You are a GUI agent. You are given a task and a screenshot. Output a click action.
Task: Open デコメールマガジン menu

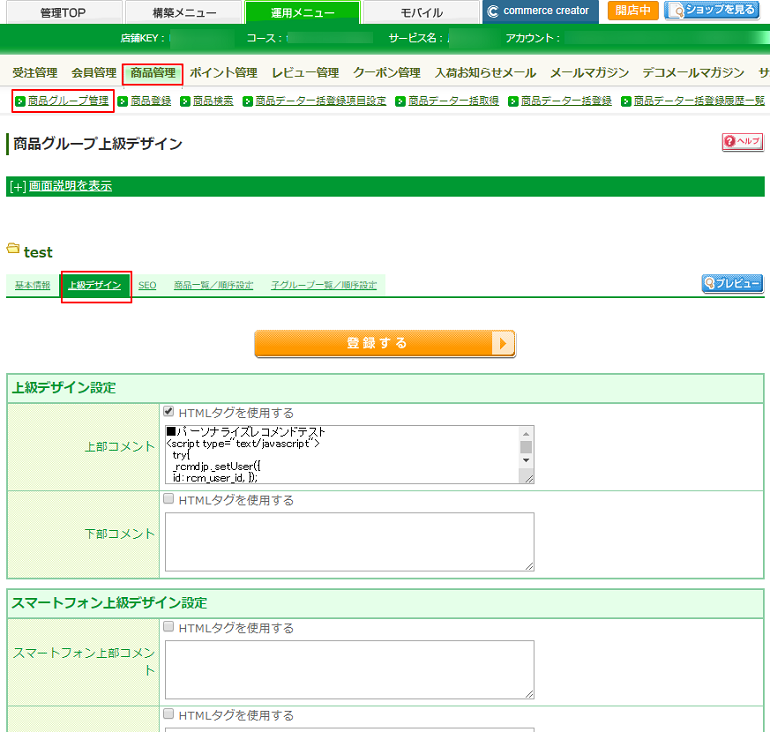click(x=693, y=73)
